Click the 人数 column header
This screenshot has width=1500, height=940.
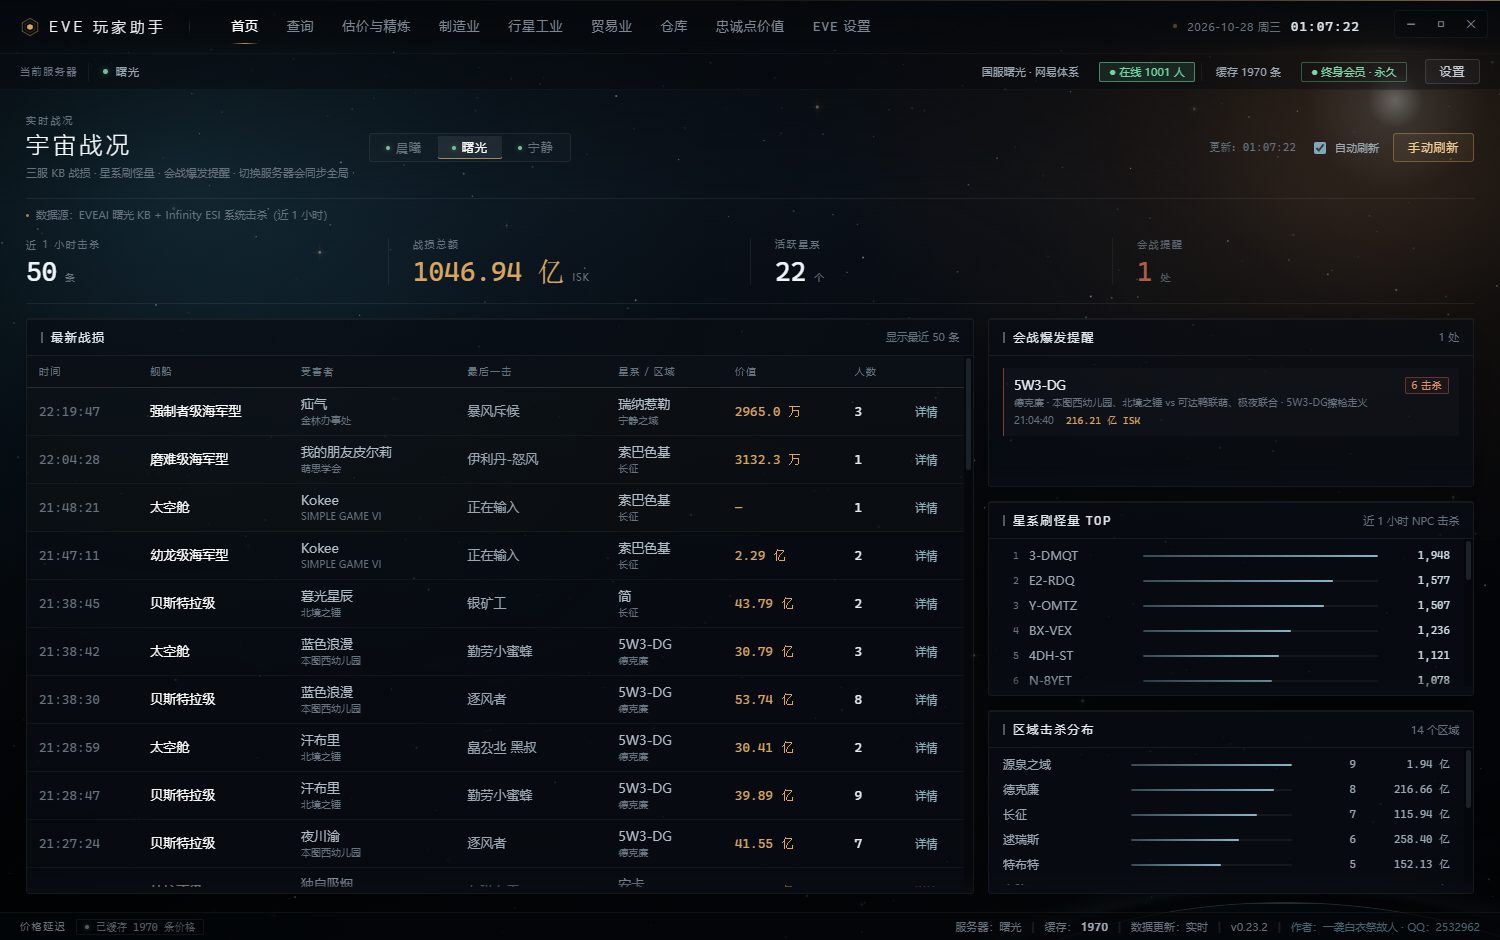pos(865,372)
